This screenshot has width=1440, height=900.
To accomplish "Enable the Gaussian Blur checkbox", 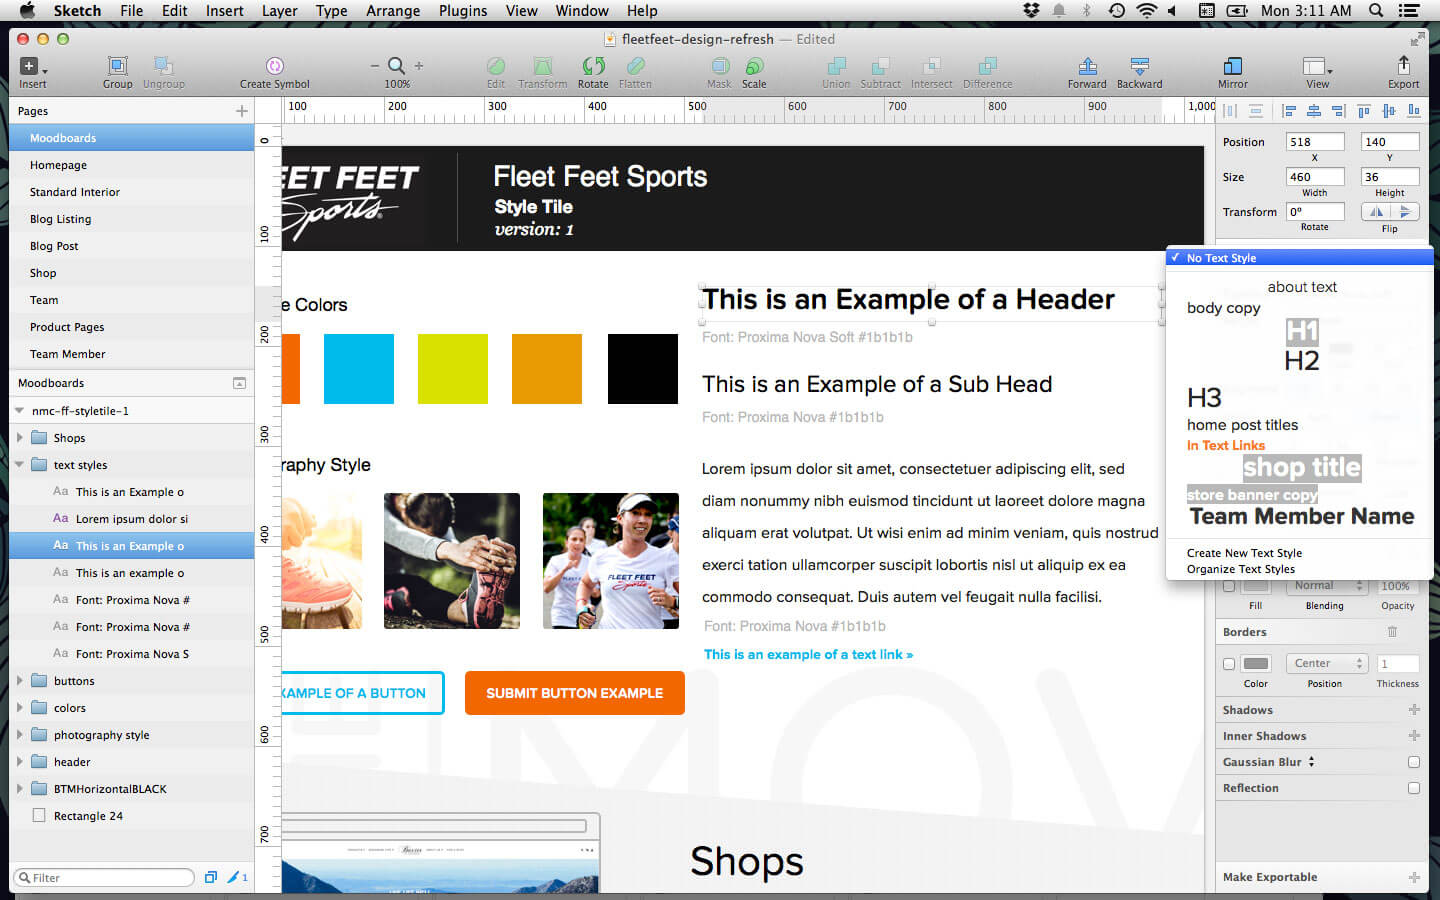I will click(1414, 761).
